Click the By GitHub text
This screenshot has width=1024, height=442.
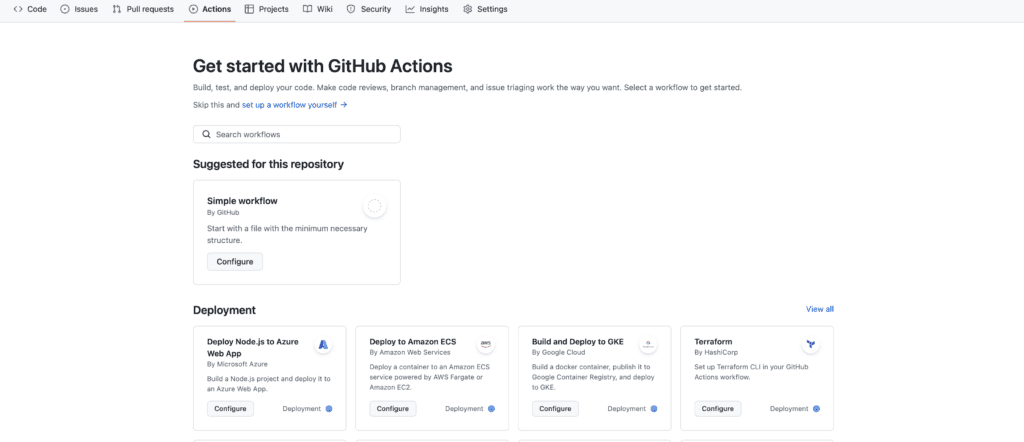pos(223,213)
